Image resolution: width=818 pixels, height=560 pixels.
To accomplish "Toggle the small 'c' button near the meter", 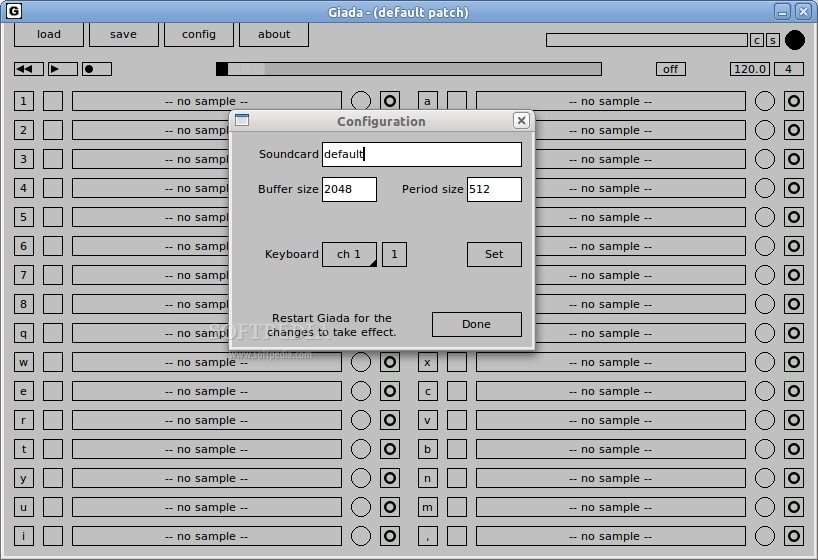I will pyautogui.click(x=757, y=40).
